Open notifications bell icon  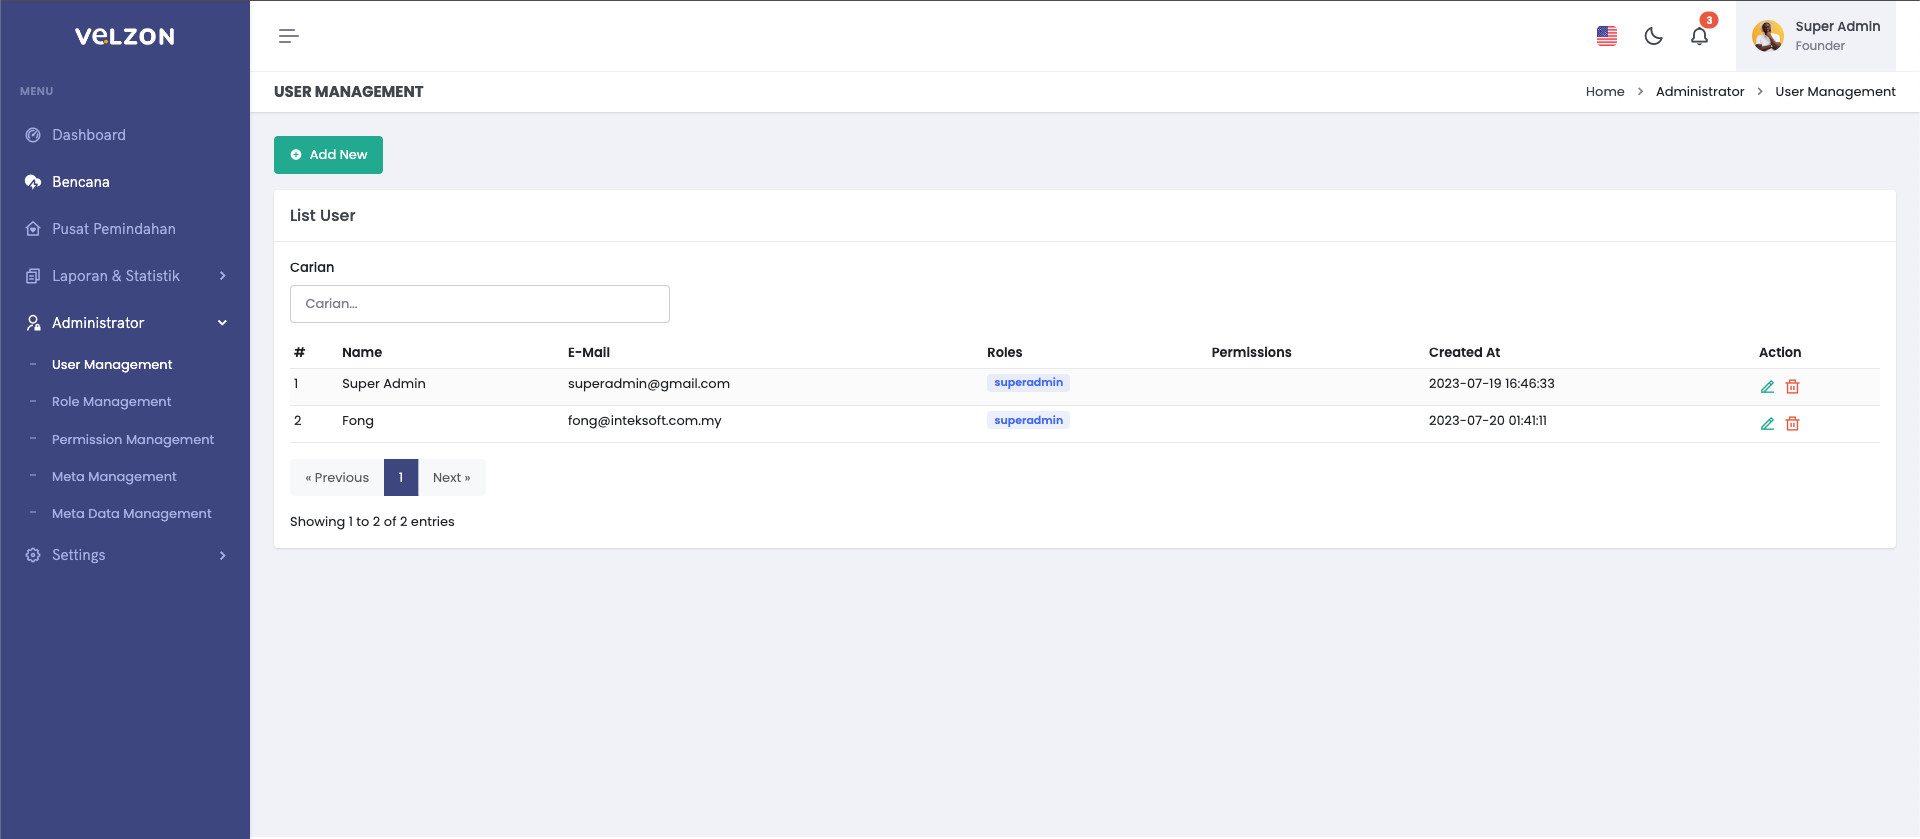tap(1699, 36)
